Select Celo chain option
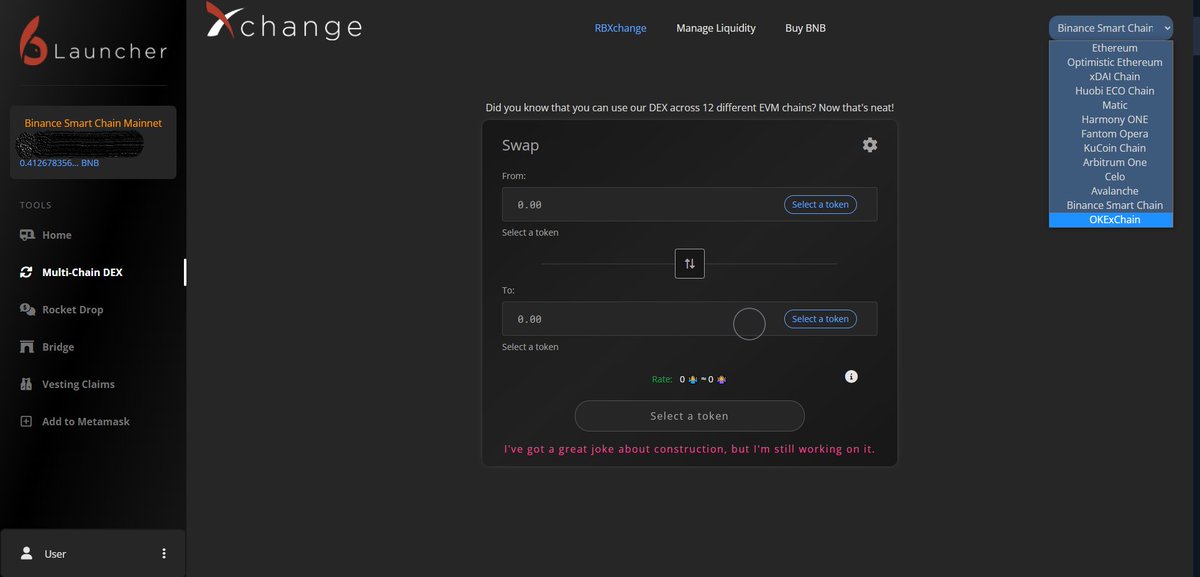This screenshot has width=1200, height=577. click(x=1111, y=177)
